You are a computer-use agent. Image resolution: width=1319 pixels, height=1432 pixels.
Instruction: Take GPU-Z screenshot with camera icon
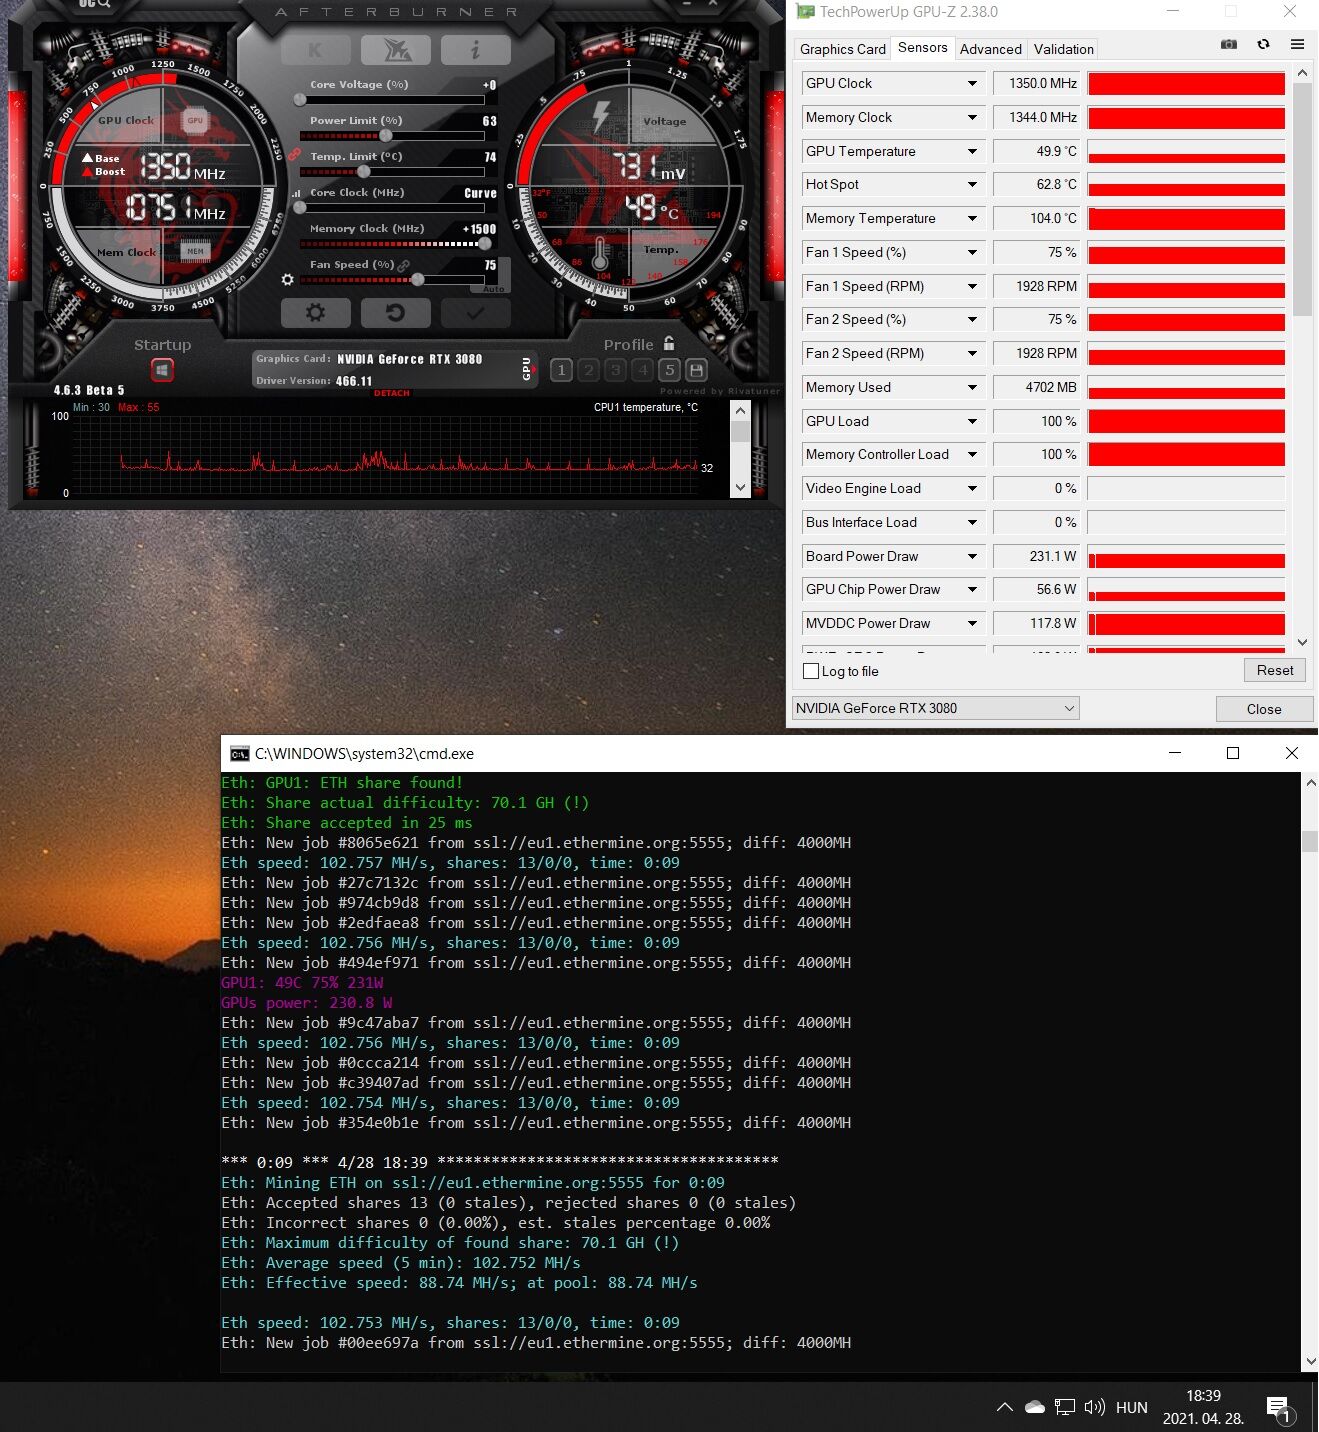(1229, 44)
